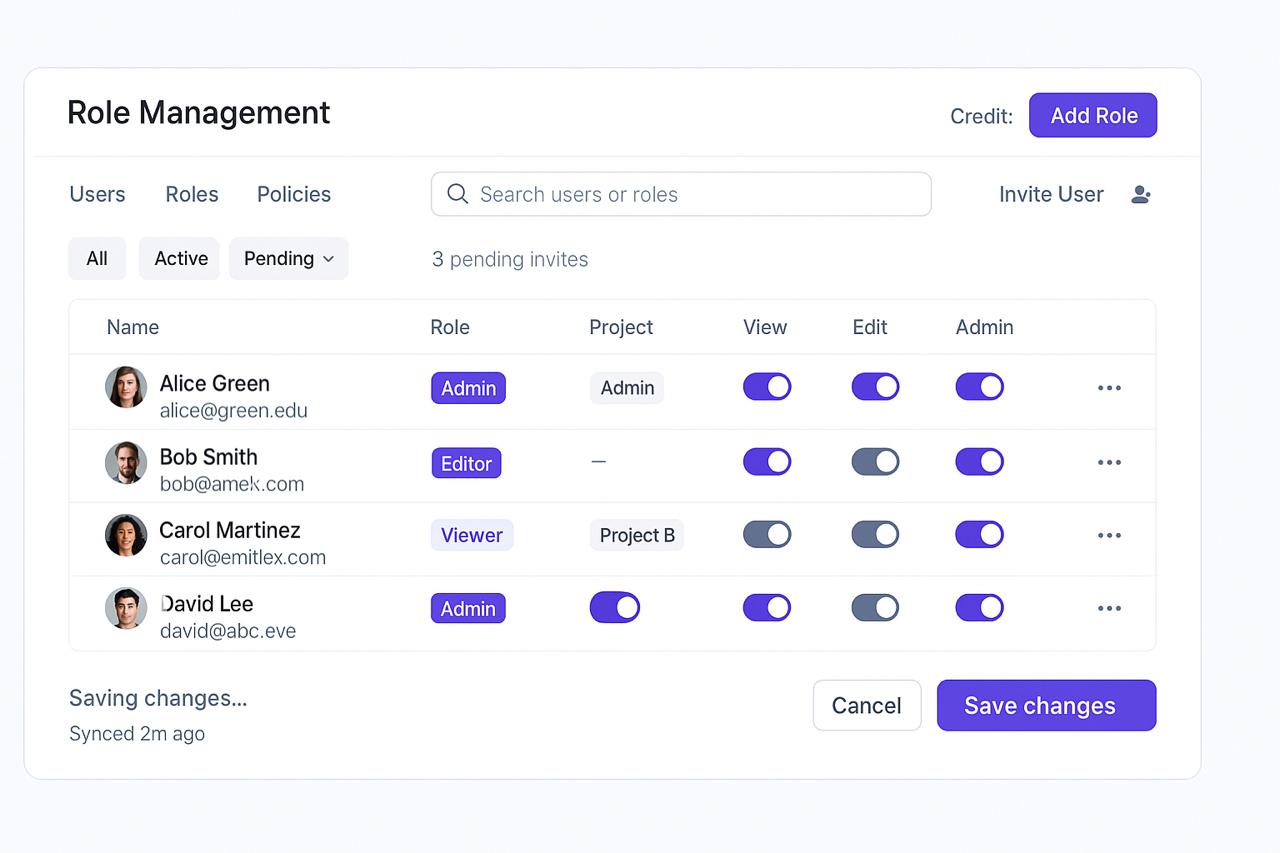This screenshot has width=1280, height=853.
Task: Expand the Pending filter dropdown
Action: pyautogui.click(x=289, y=258)
